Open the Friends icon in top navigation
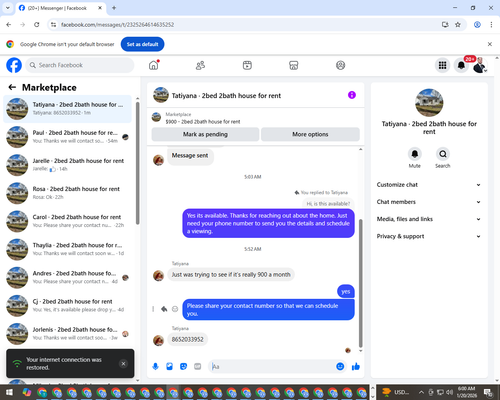This screenshot has width=500, height=400. (x=200, y=65)
